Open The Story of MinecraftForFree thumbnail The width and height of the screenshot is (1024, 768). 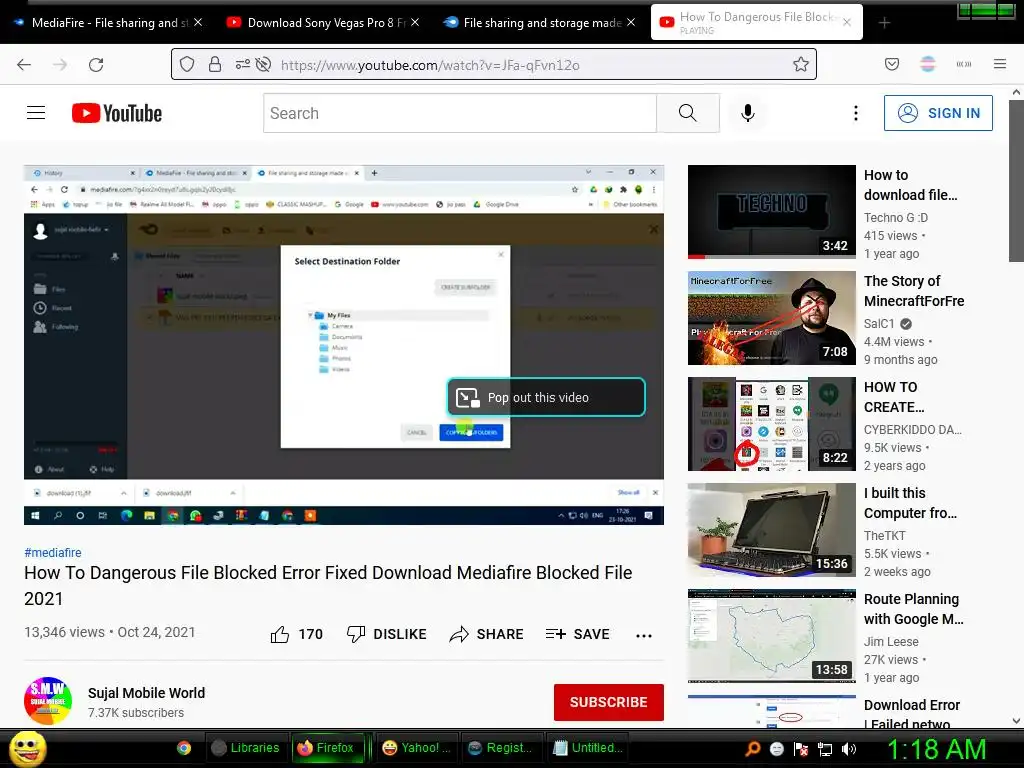point(771,318)
